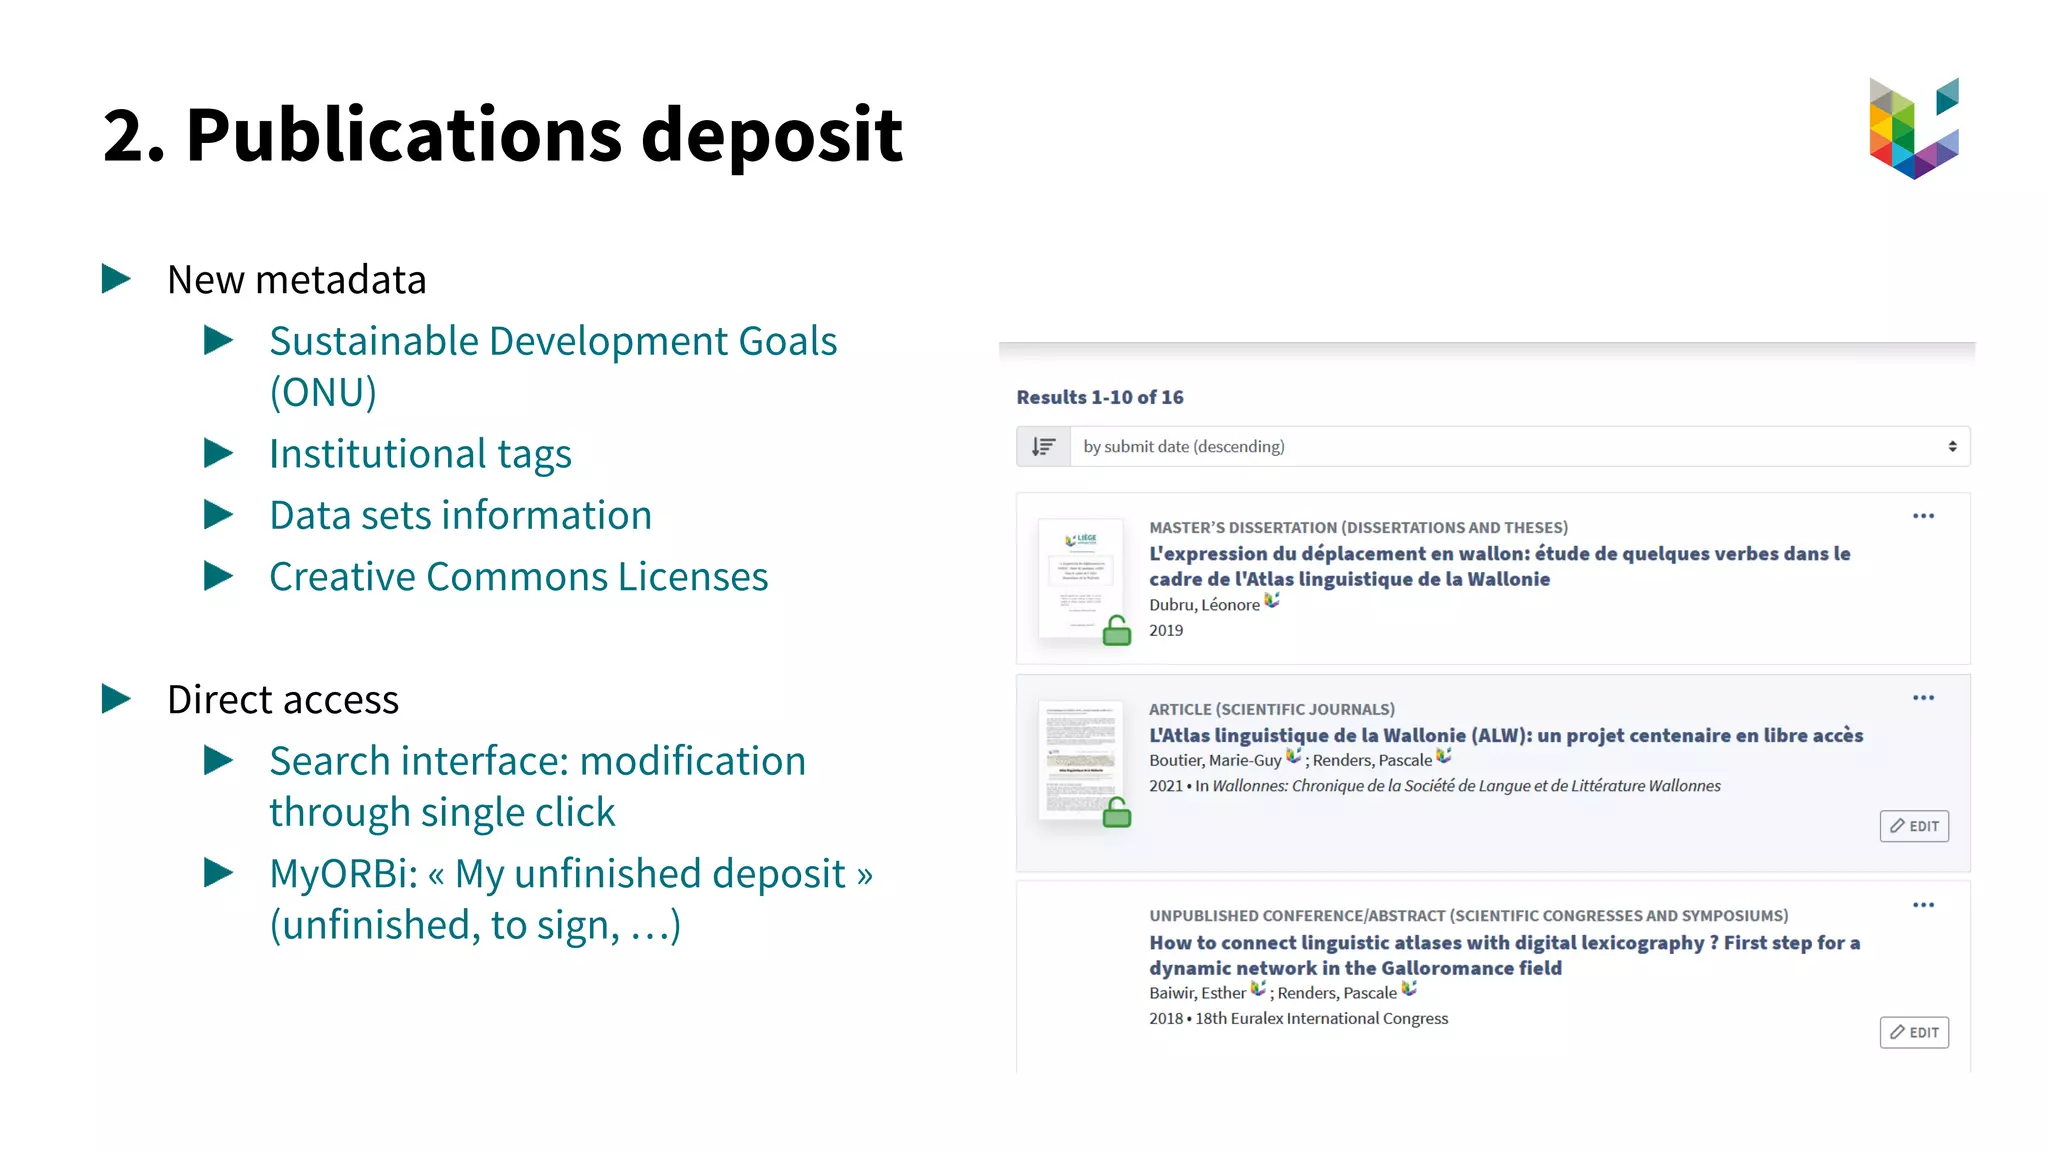Image resolution: width=2048 pixels, height=1152 pixels.
Task: Click the 'MyORBi: « My unfinished deposit »' bullet
Action: point(571,899)
